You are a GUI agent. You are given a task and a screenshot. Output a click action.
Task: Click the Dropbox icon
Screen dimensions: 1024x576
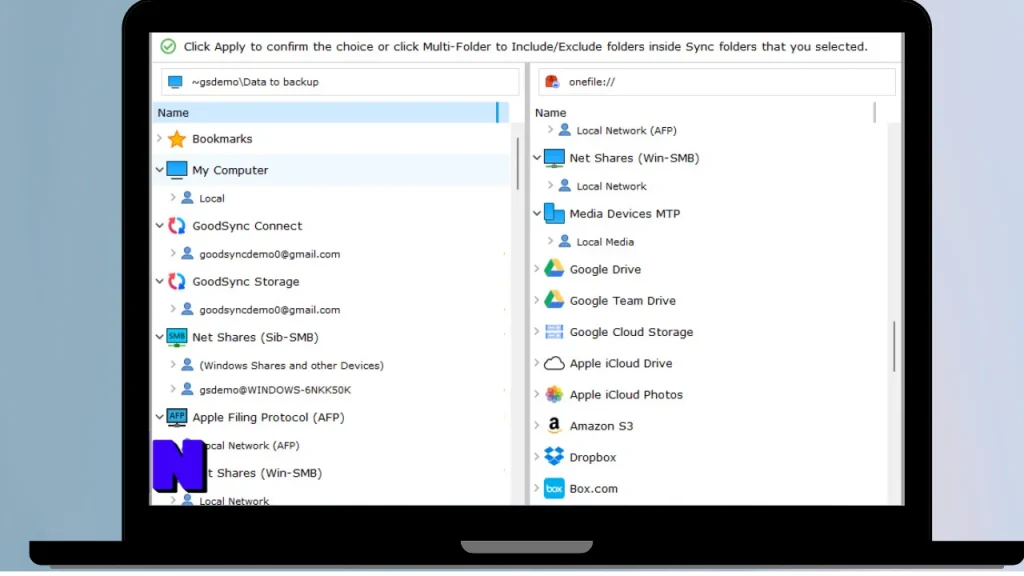point(554,456)
